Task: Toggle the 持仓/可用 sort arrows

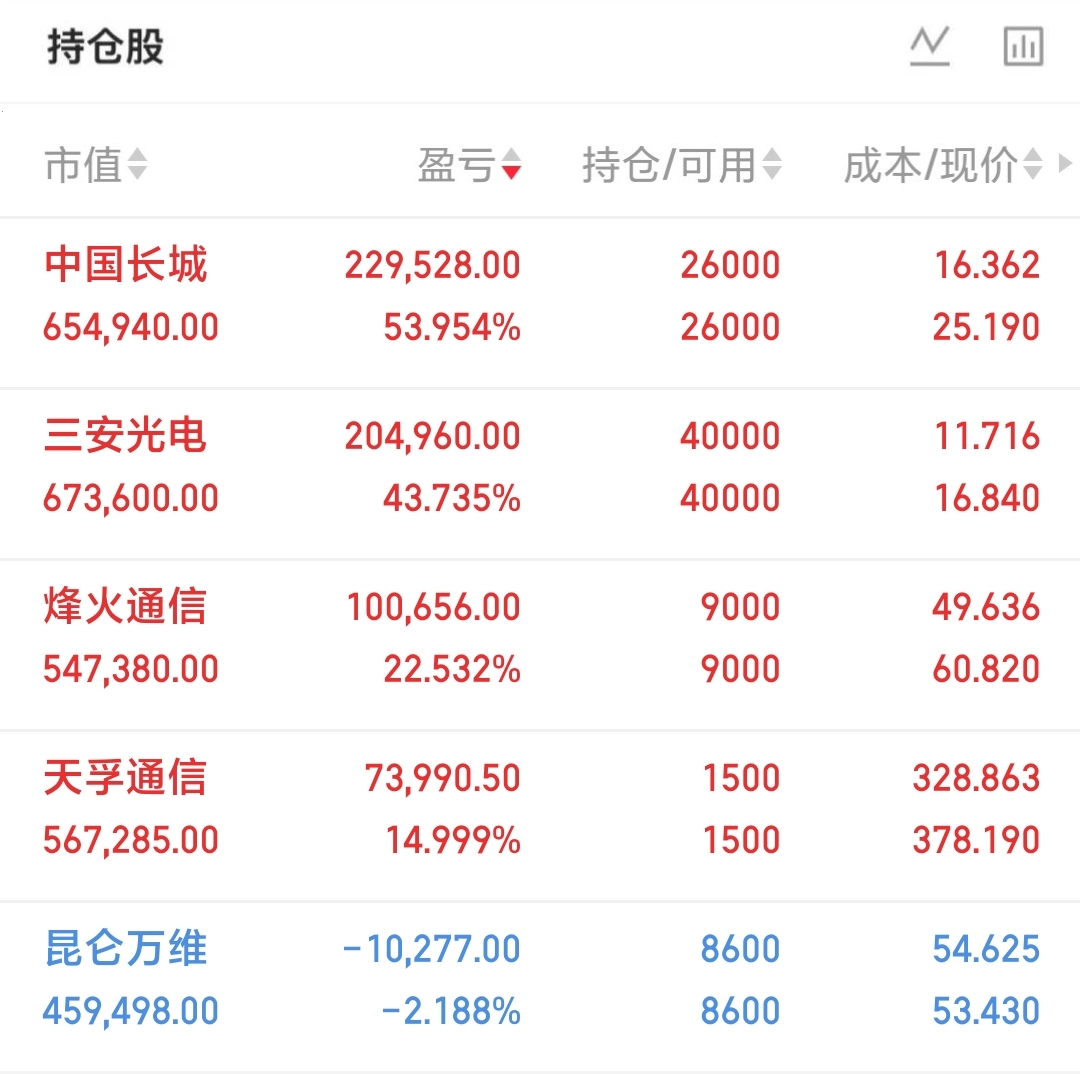Action: pyautogui.click(x=772, y=164)
